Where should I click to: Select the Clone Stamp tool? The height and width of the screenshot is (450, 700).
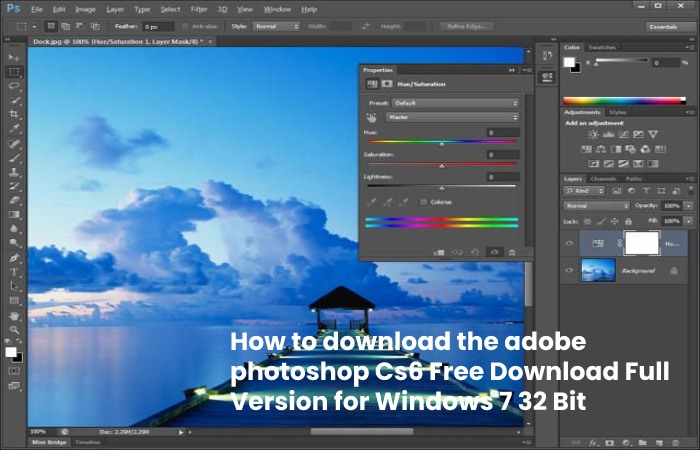click(x=14, y=171)
